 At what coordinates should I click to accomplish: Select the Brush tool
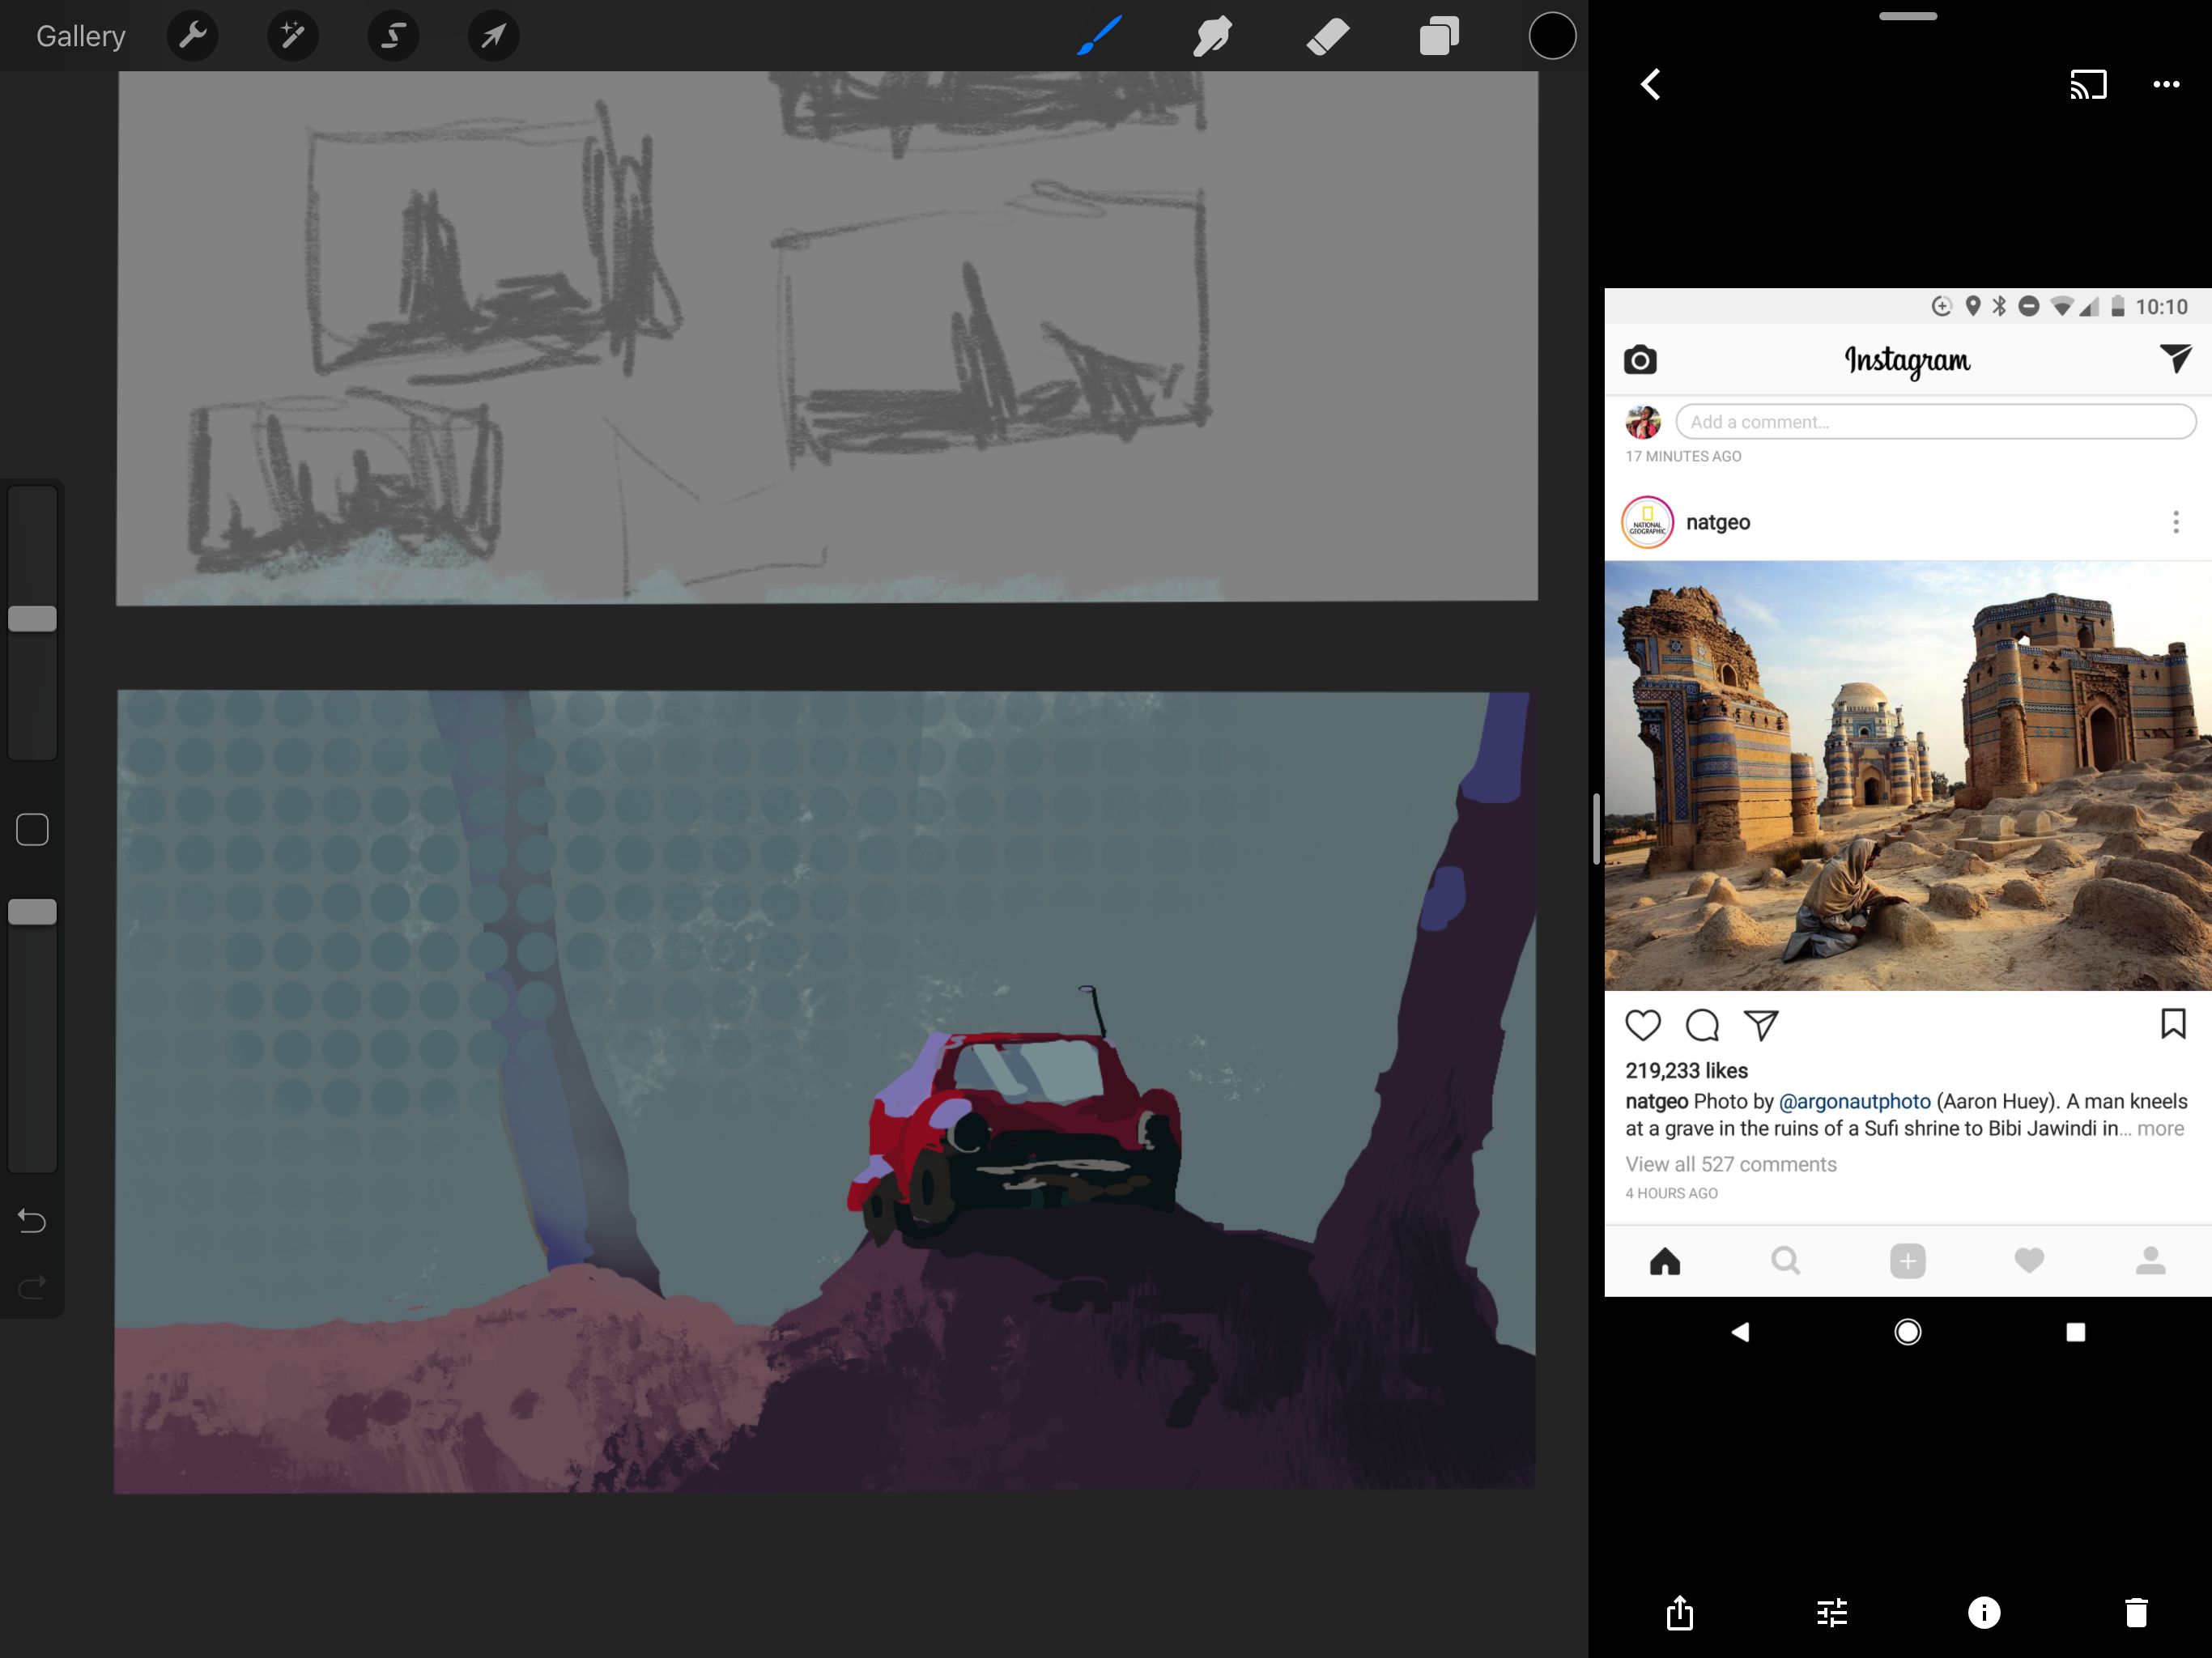(1099, 37)
